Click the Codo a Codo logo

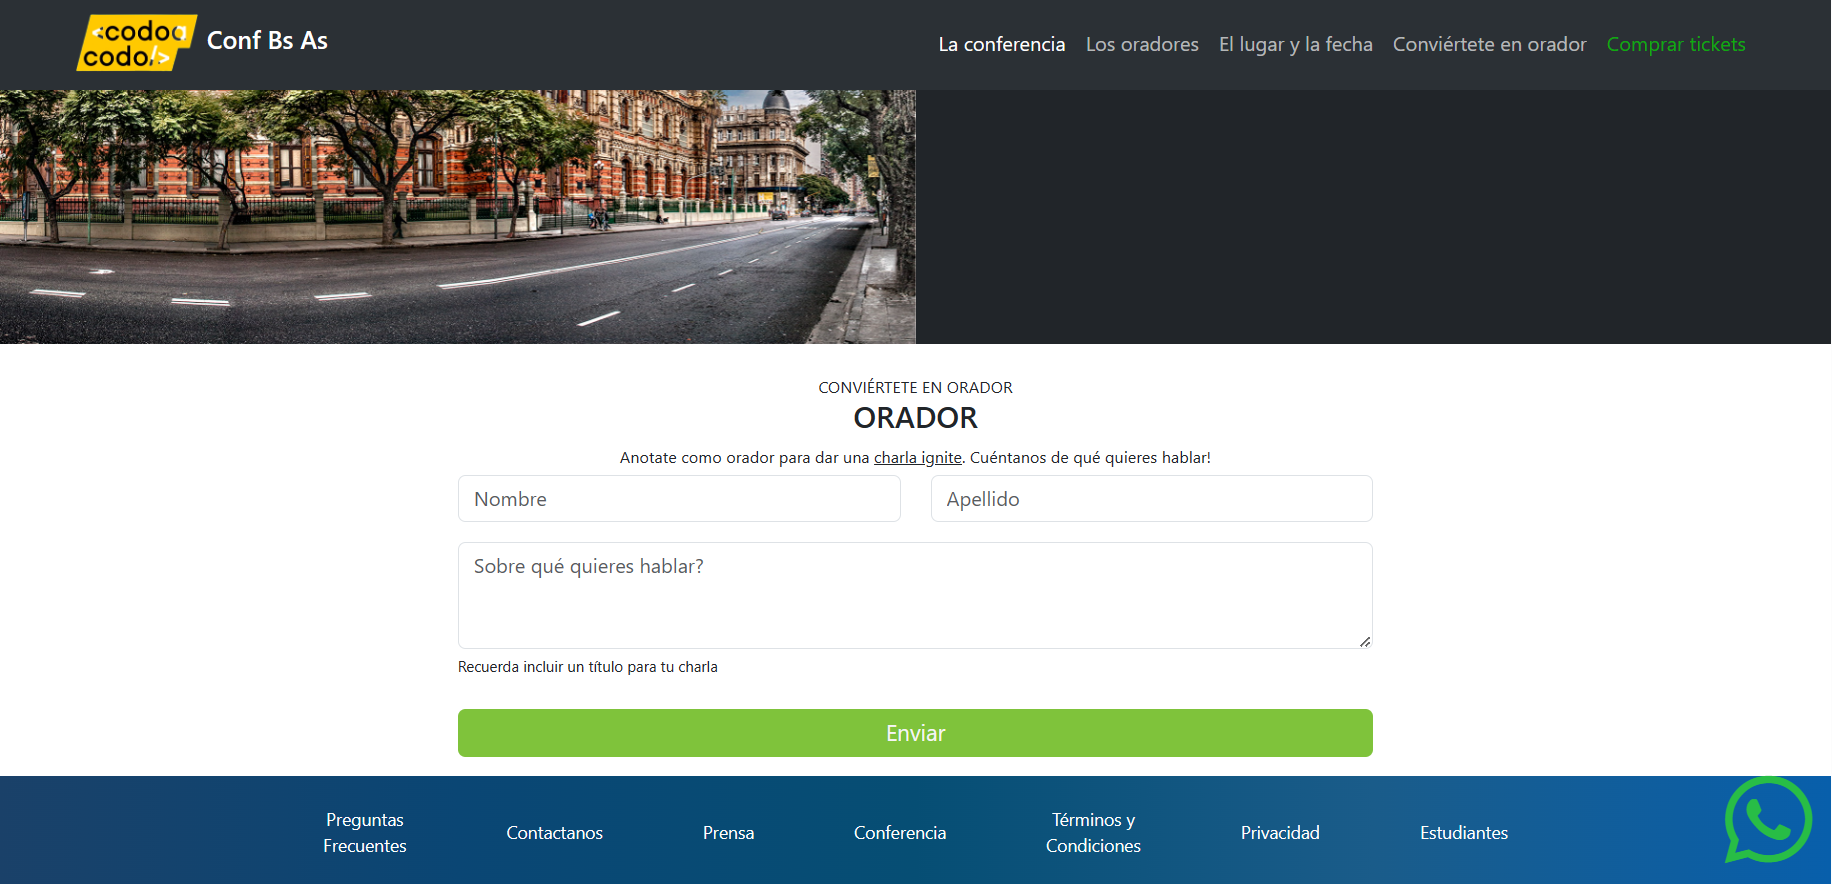click(x=137, y=43)
